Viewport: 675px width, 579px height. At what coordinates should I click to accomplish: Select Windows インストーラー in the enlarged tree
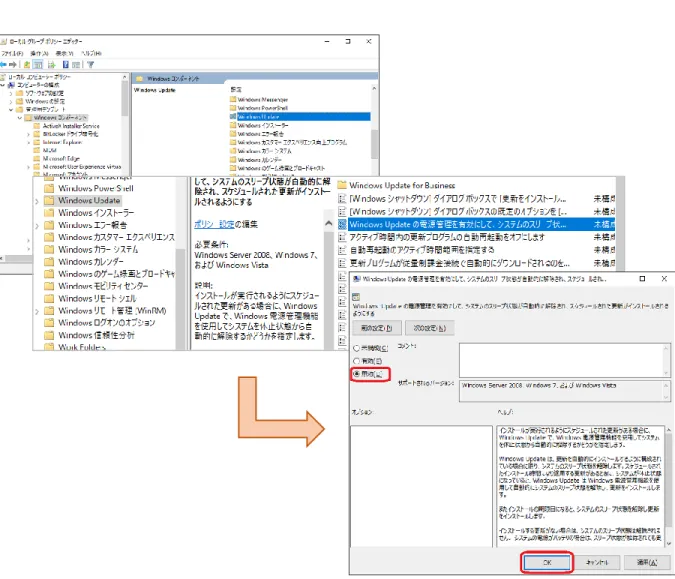[x=96, y=213]
